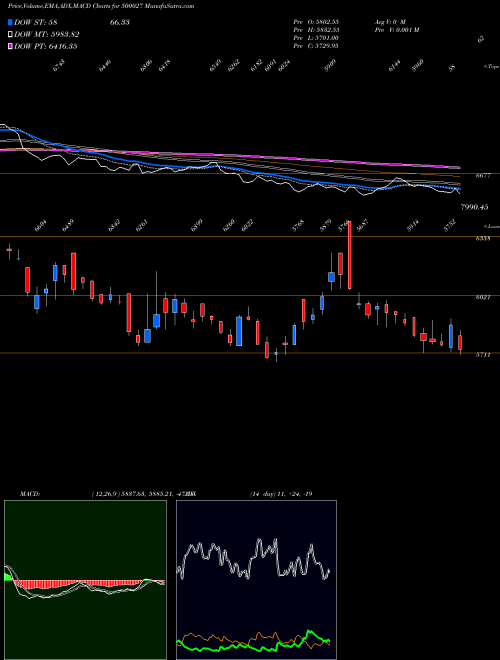Click the 'DOW ST: 58' label
Screen dimensions: 500x660
(36, 22)
